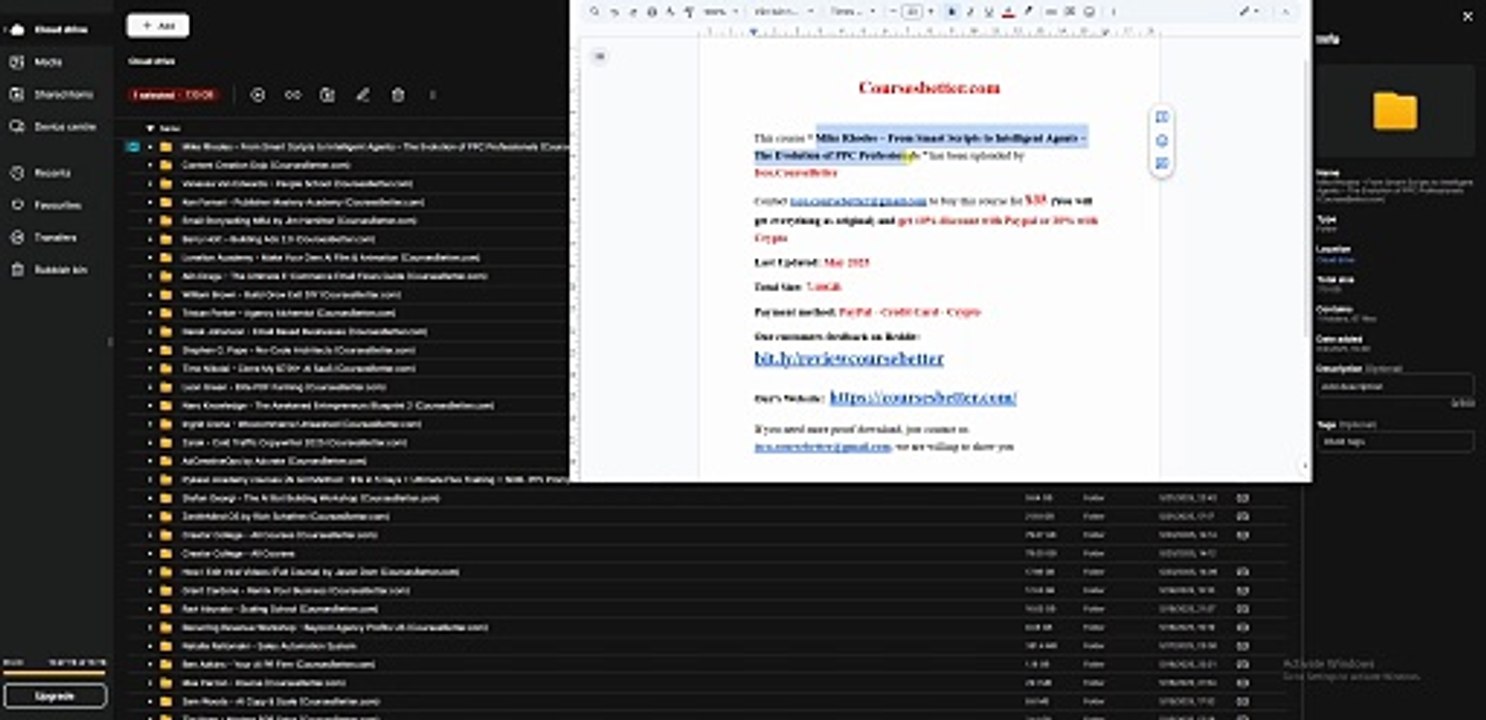Toggle italic in the document toolbar
1486x720 pixels.
tap(970, 12)
